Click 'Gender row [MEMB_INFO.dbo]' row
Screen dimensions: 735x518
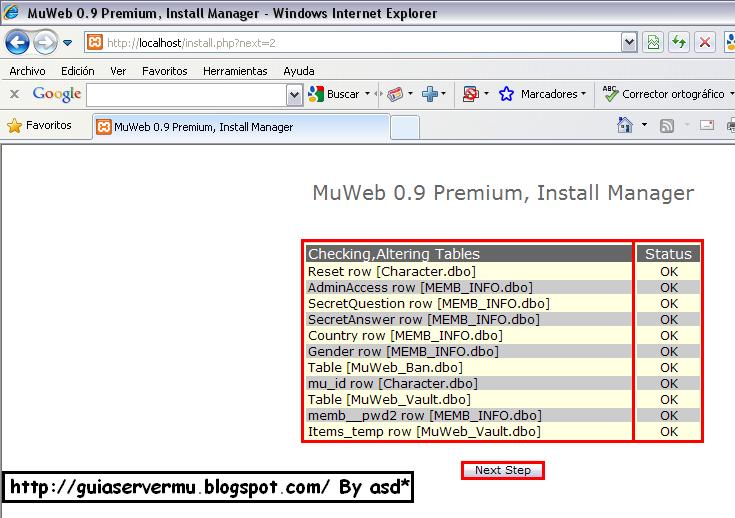pos(469,351)
